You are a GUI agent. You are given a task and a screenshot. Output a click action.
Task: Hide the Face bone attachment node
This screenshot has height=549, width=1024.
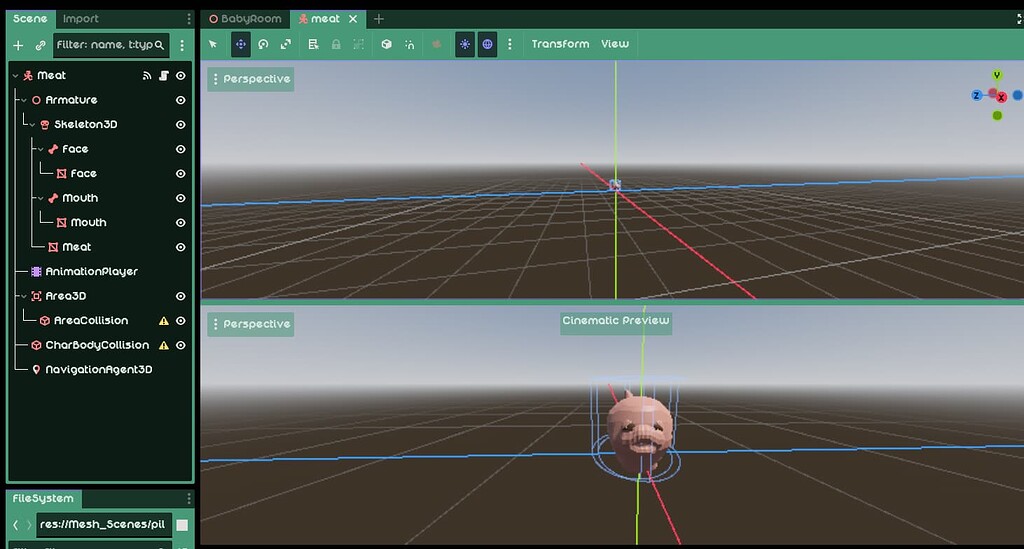pyautogui.click(x=181, y=149)
